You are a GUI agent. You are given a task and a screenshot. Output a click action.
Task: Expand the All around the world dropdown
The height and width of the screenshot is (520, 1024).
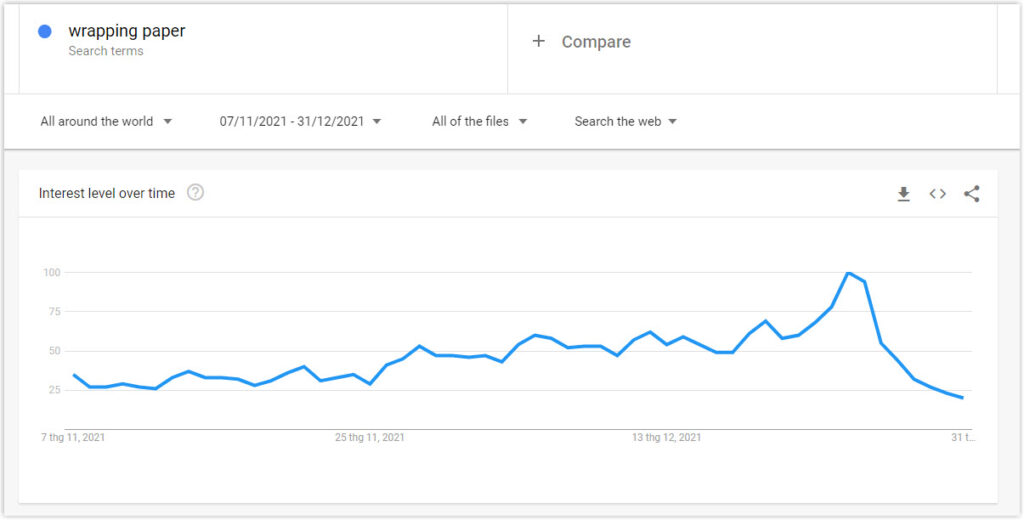106,122
